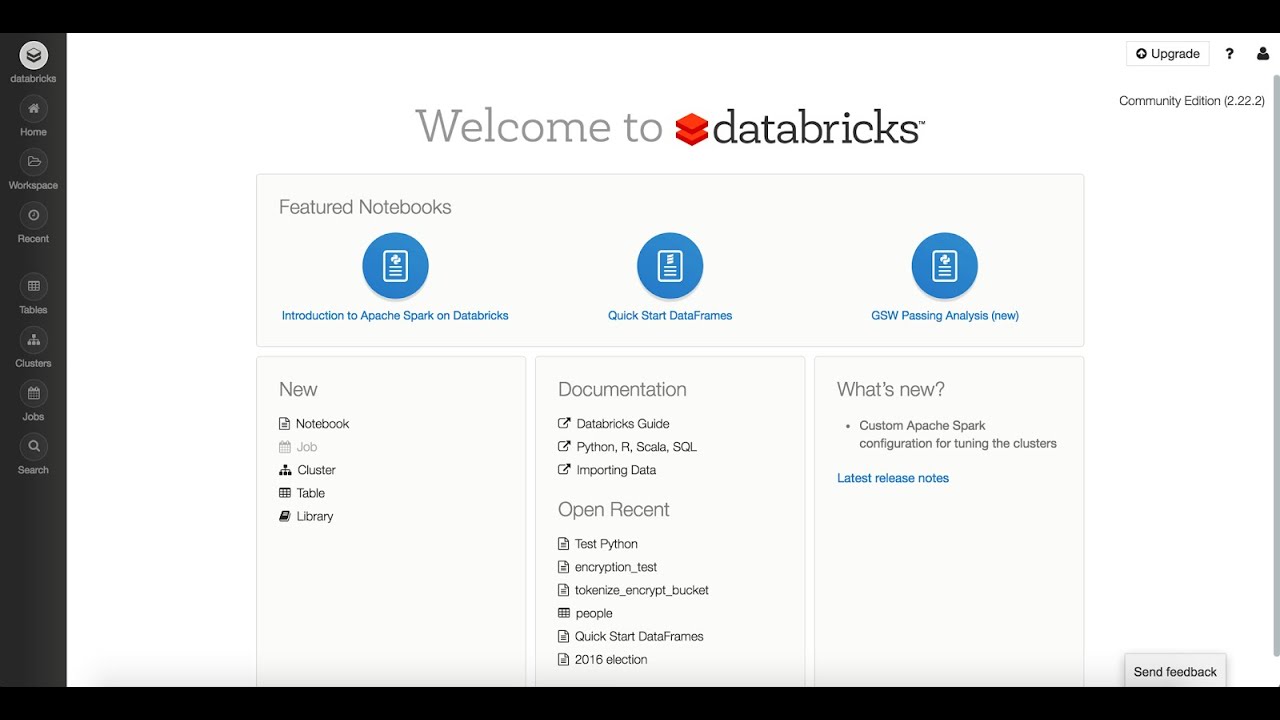This screenshot has height=720, width=1280.
Task: Open recent notebook encryption_test
Action: coord(607,567)
